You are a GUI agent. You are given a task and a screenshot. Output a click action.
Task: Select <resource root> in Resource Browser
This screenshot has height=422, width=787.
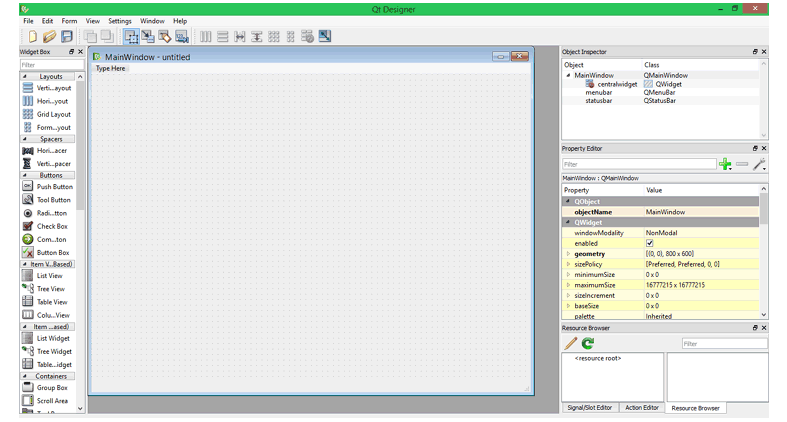pyautogui.click(x=598, y=358)
